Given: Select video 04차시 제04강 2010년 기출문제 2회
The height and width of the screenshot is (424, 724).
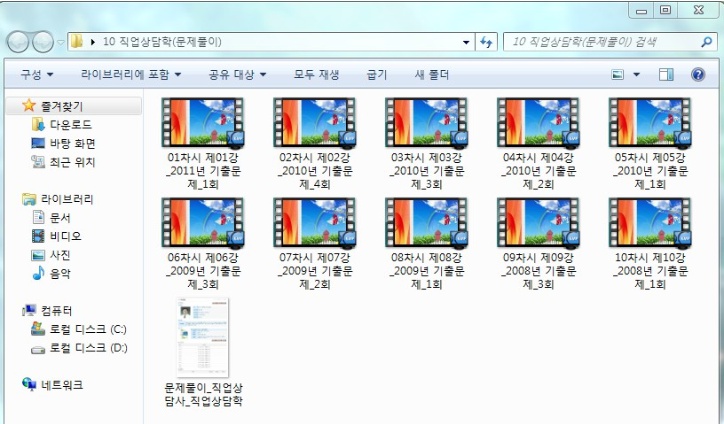Looking at the screenshot, I should click(538, 144).
